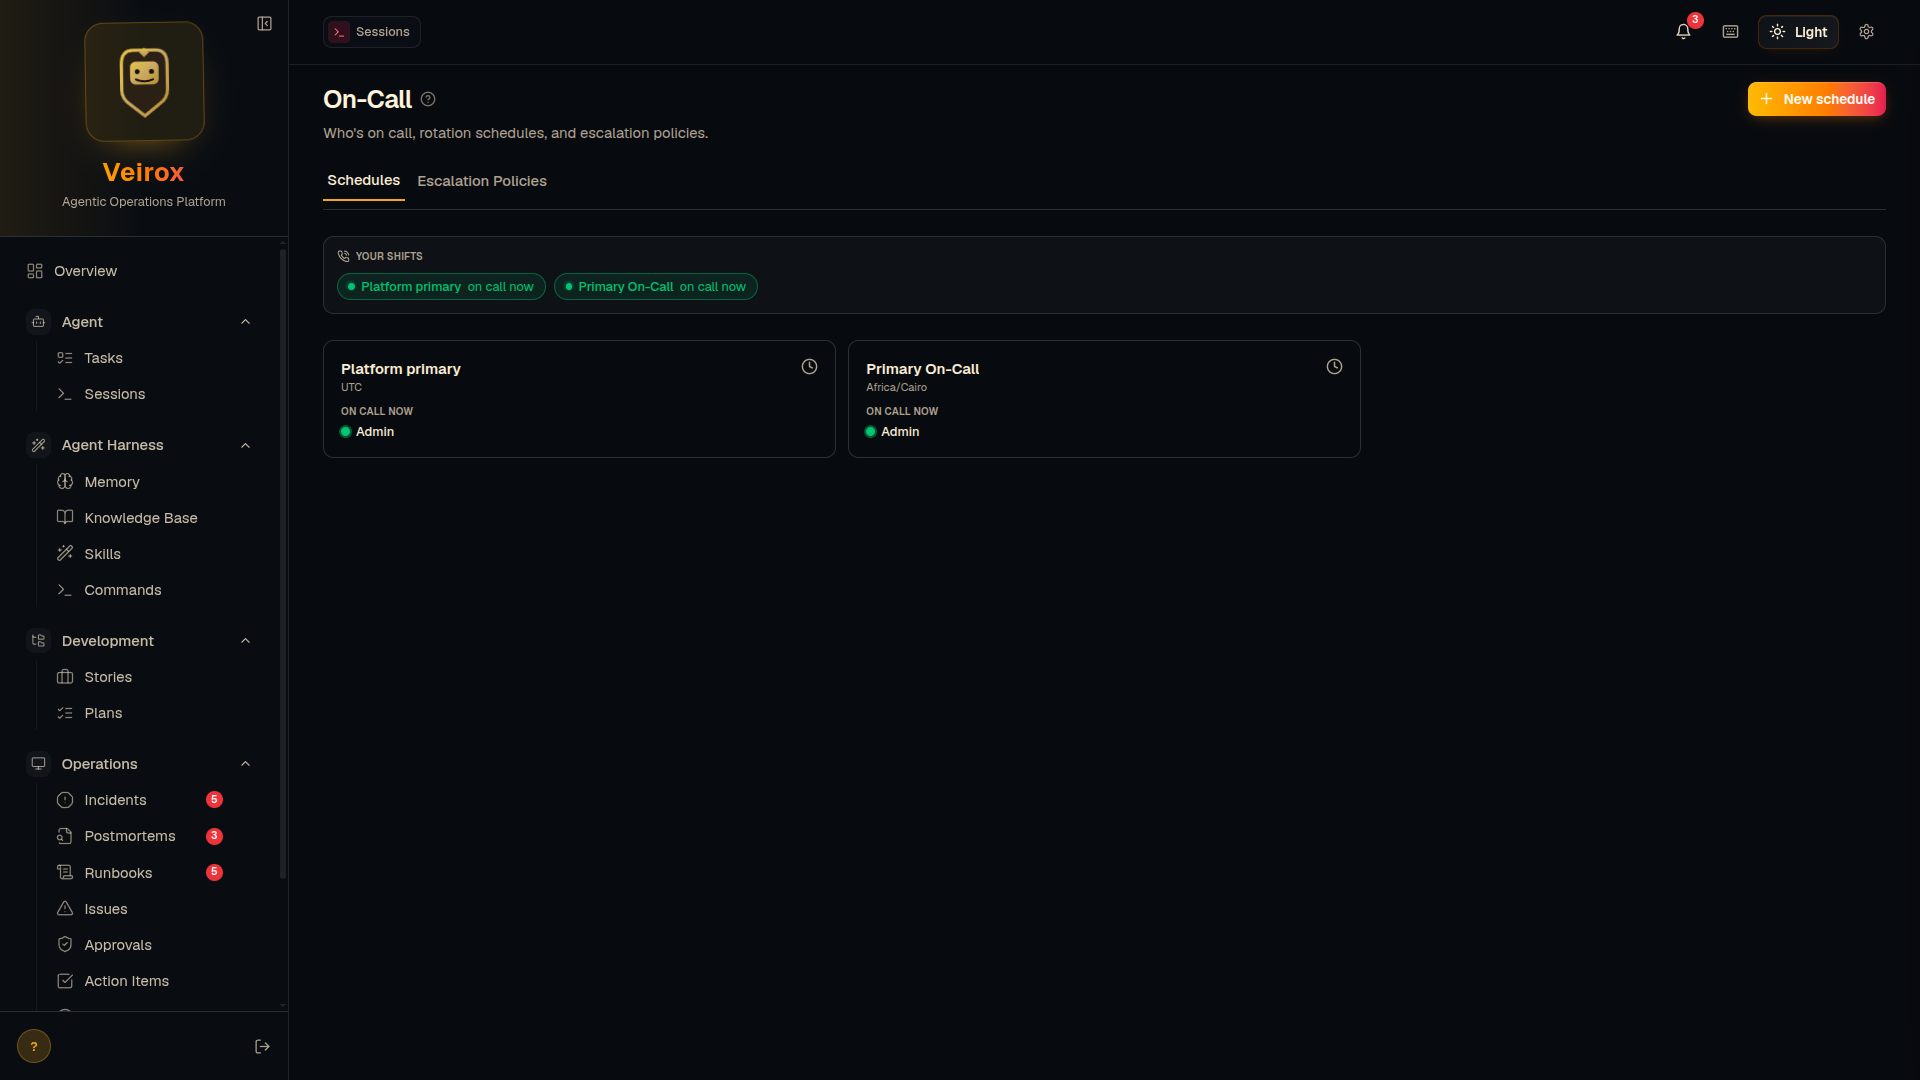Click the Runbooks badge showing 5

point(214,872)
